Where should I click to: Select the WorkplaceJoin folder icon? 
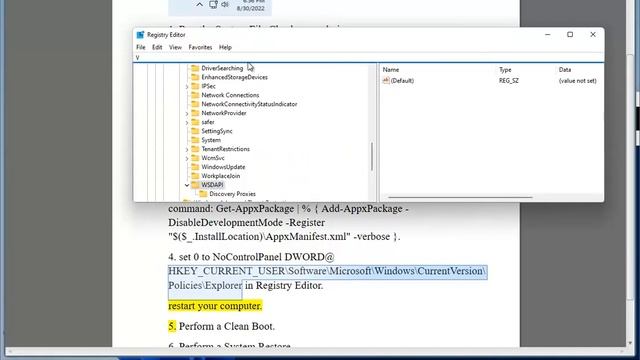coord(195,176)
